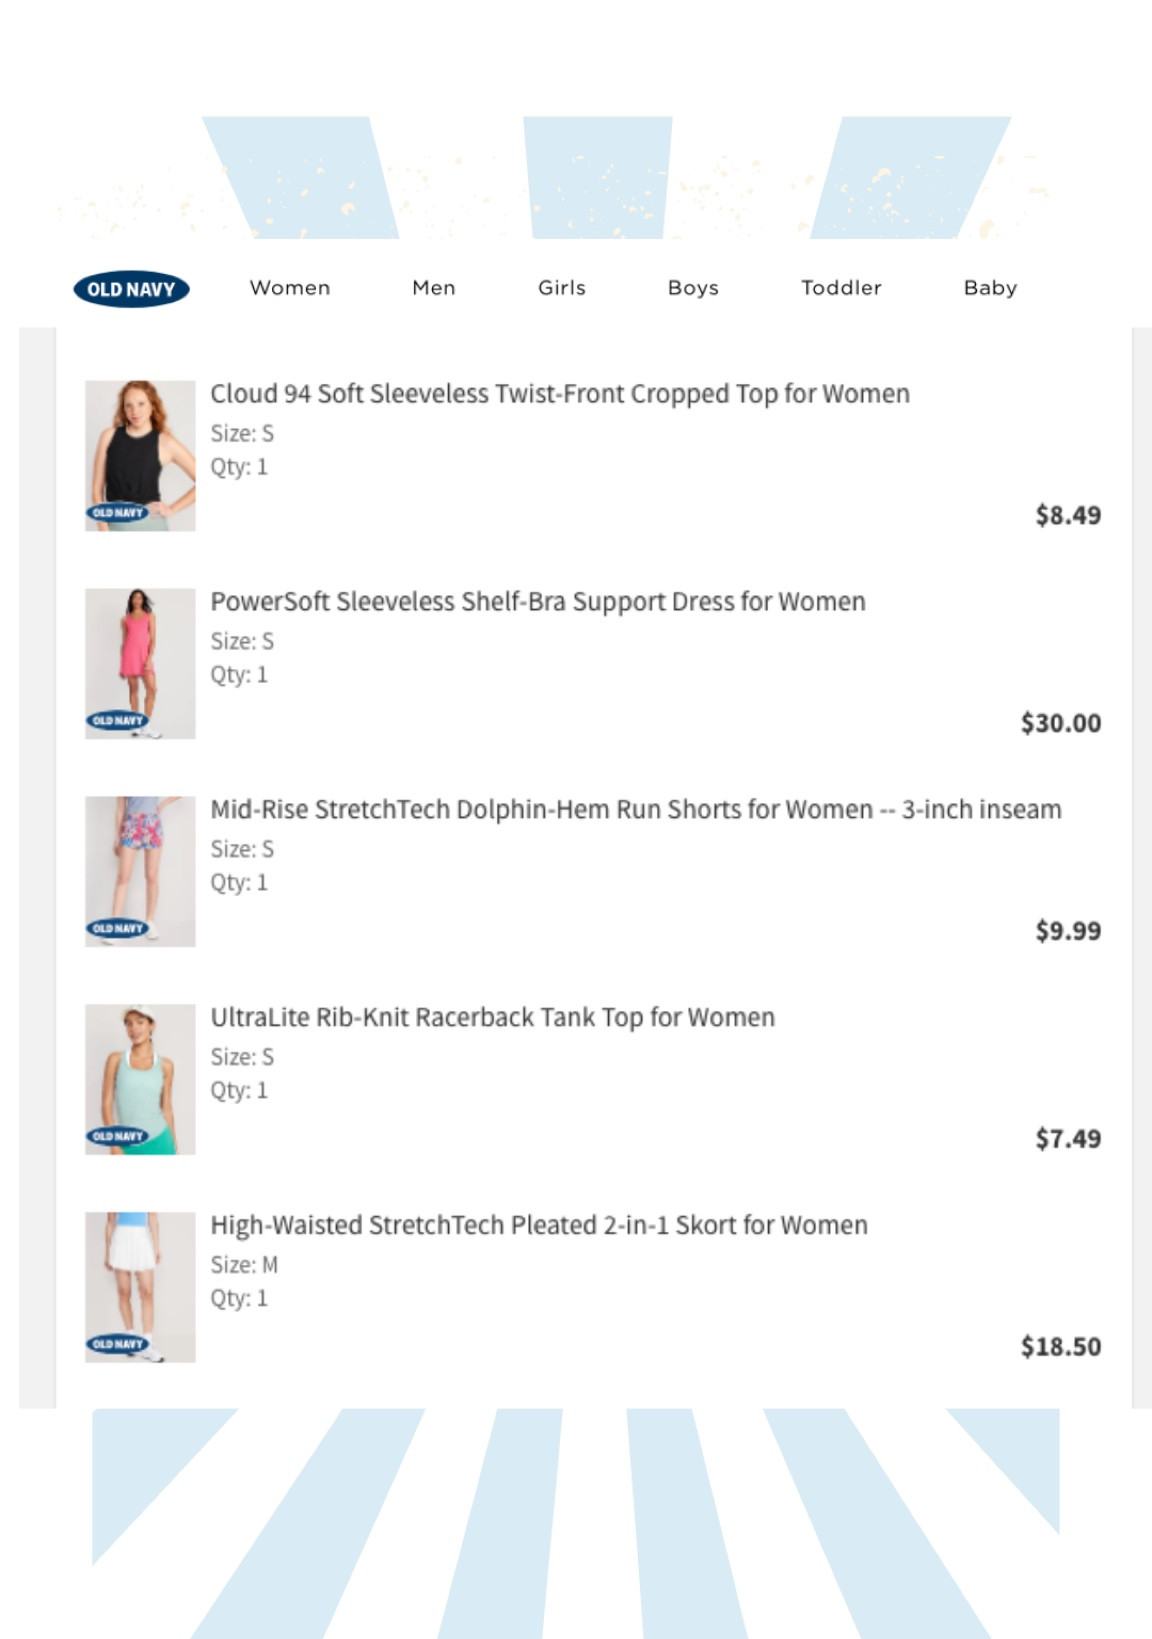
Task: Open the Toddler section
Action: (x=840, y=288)
